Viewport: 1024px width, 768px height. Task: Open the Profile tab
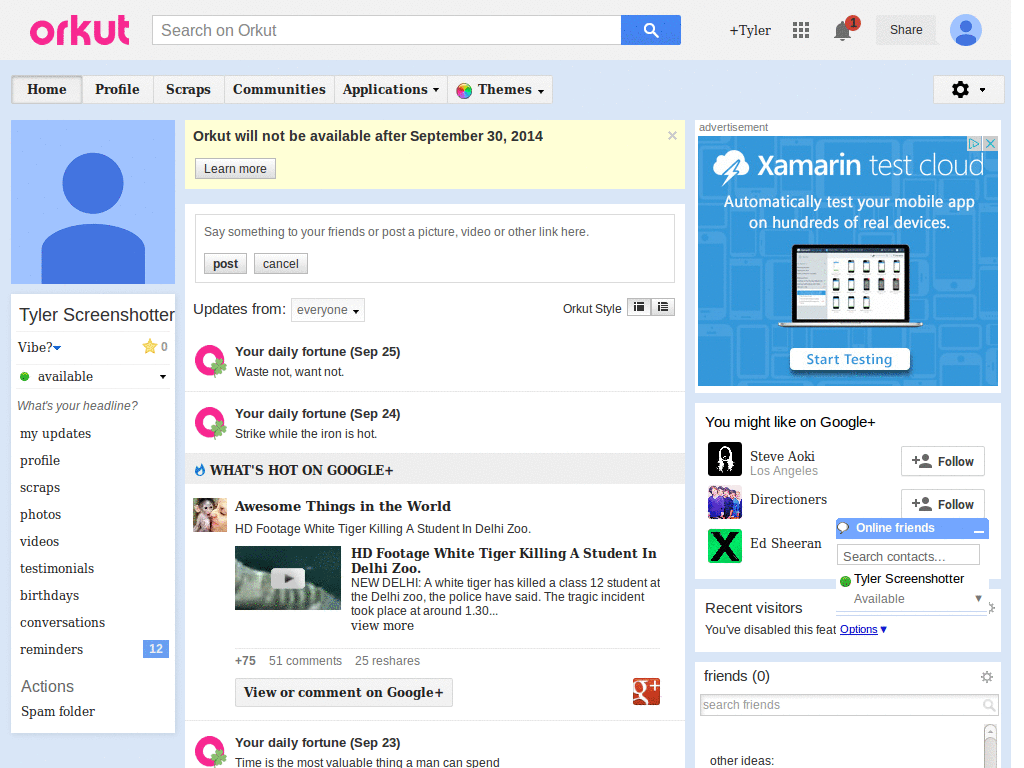point(117,89)
